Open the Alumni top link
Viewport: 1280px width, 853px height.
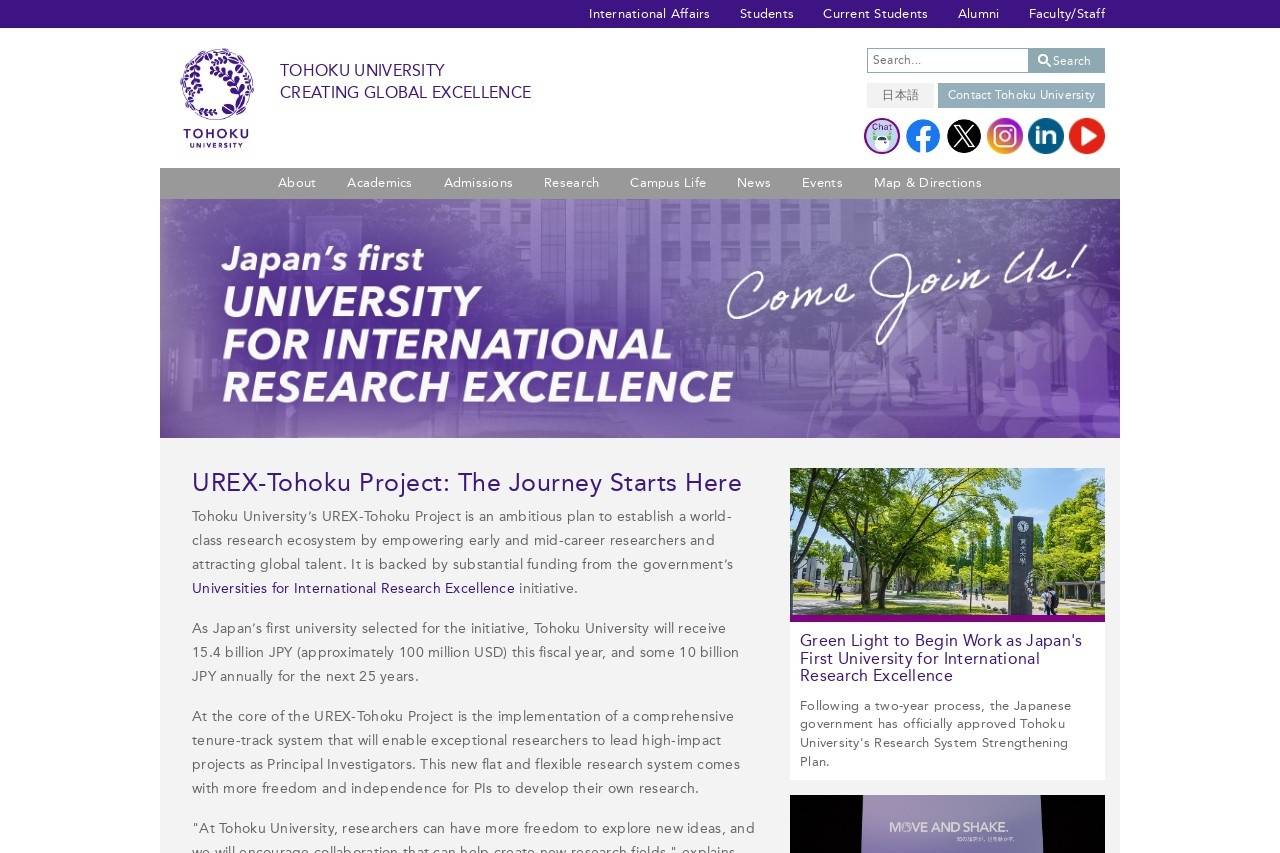point(978,14)
